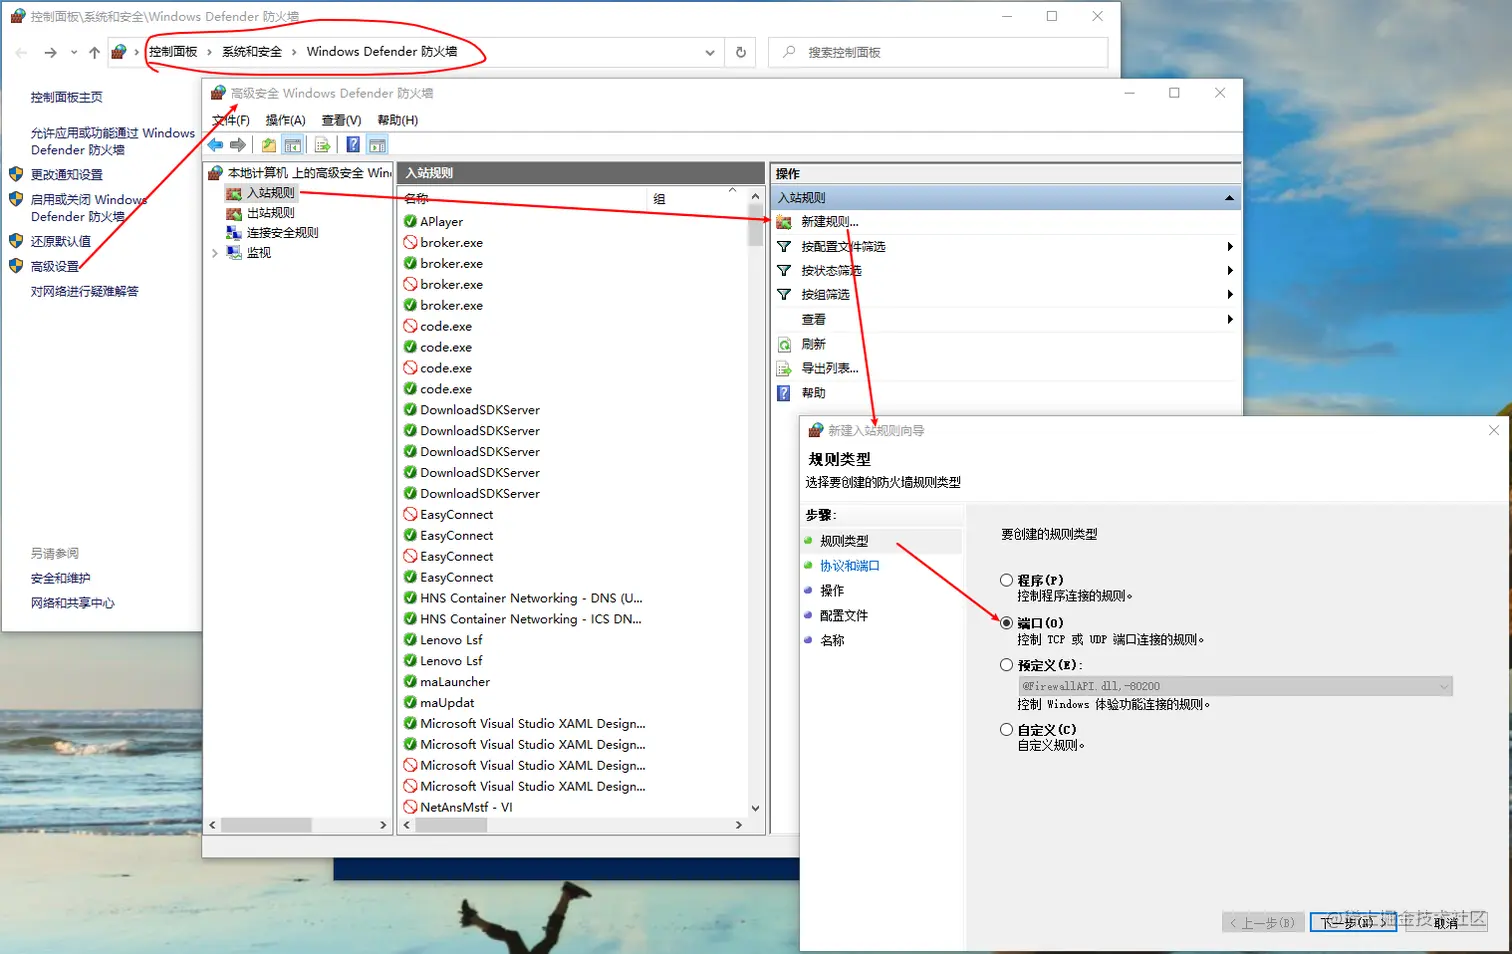Open the 对网络进行疑难解答 link

coord(84,291)
